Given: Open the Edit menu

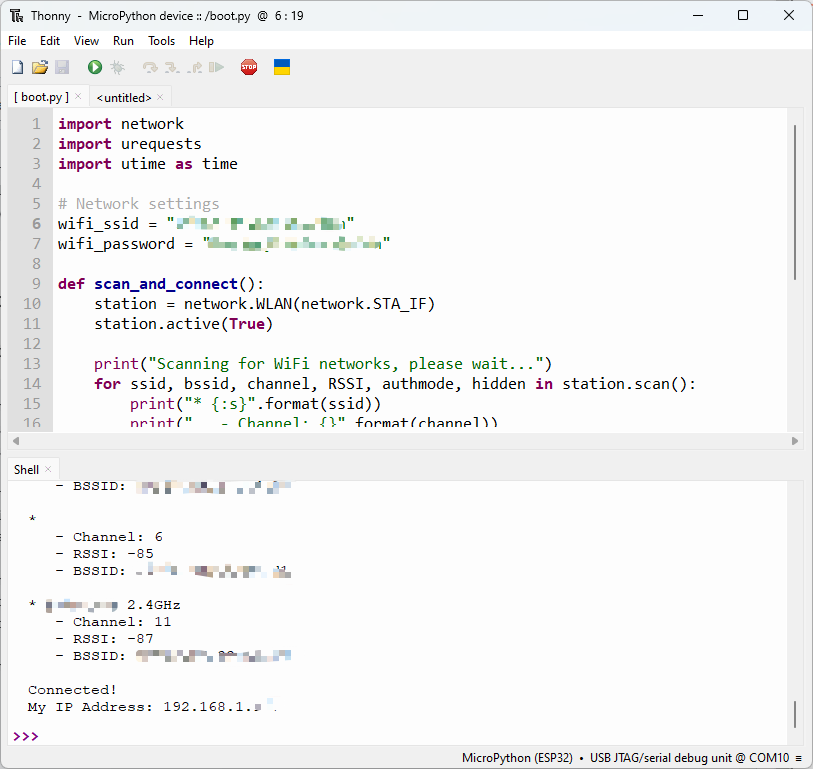Looking at the screenshot, I should point(50,41).
